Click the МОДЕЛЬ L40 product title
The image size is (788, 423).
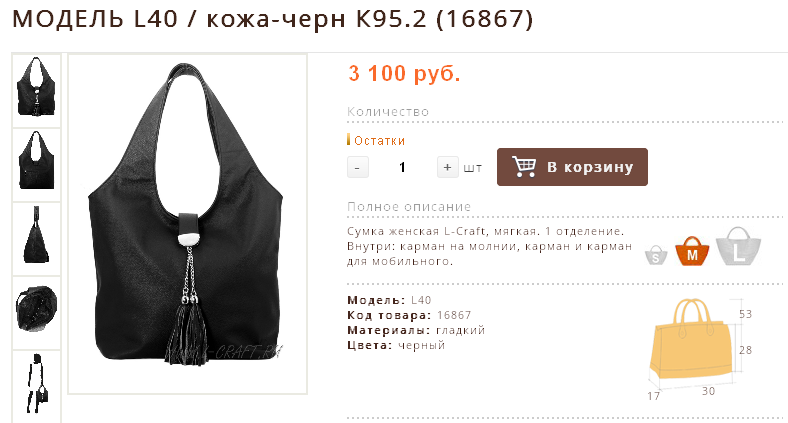tap(272, 19)
